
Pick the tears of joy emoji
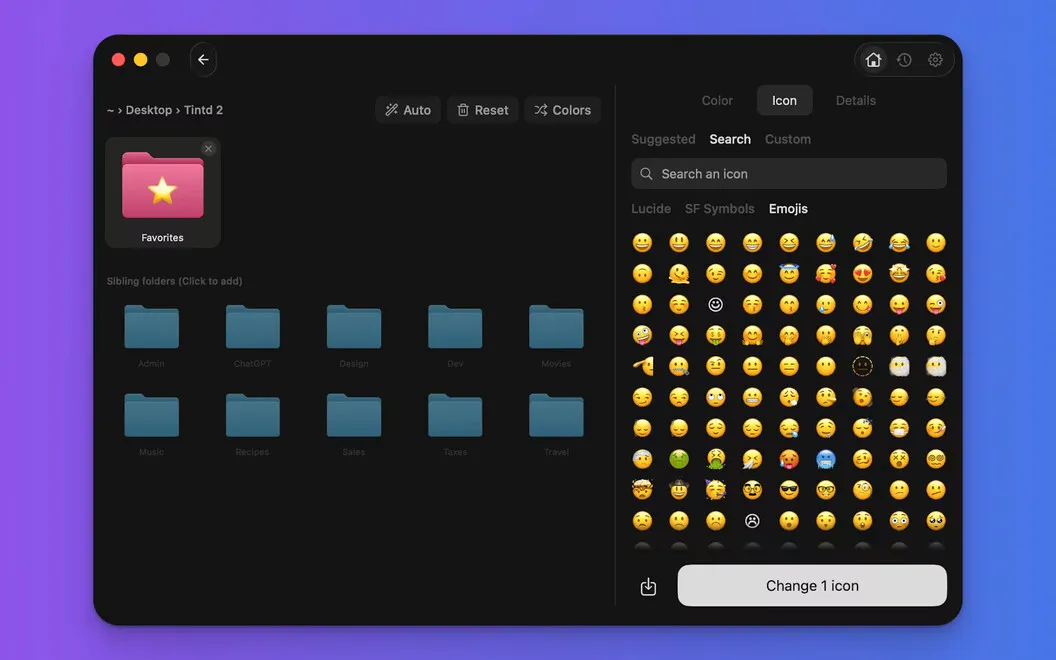pyautogui.click(x=899, y=242)
